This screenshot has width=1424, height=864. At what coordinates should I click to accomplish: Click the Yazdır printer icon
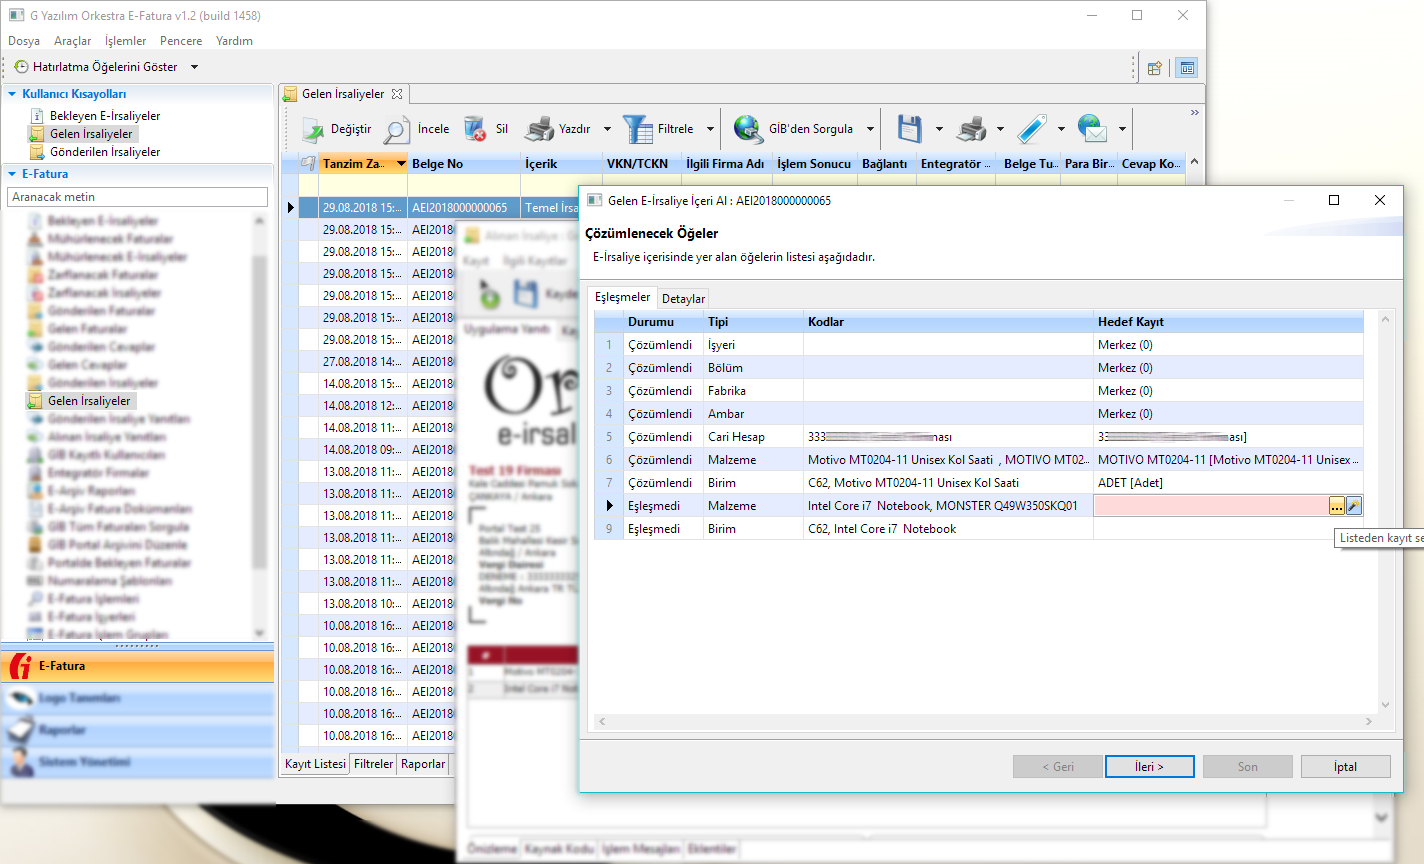(x=540, y=129)
